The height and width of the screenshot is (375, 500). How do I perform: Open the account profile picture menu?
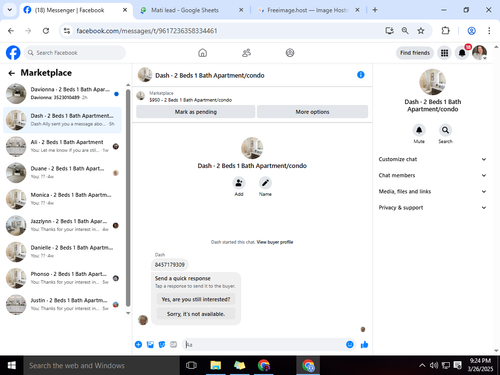479,53
